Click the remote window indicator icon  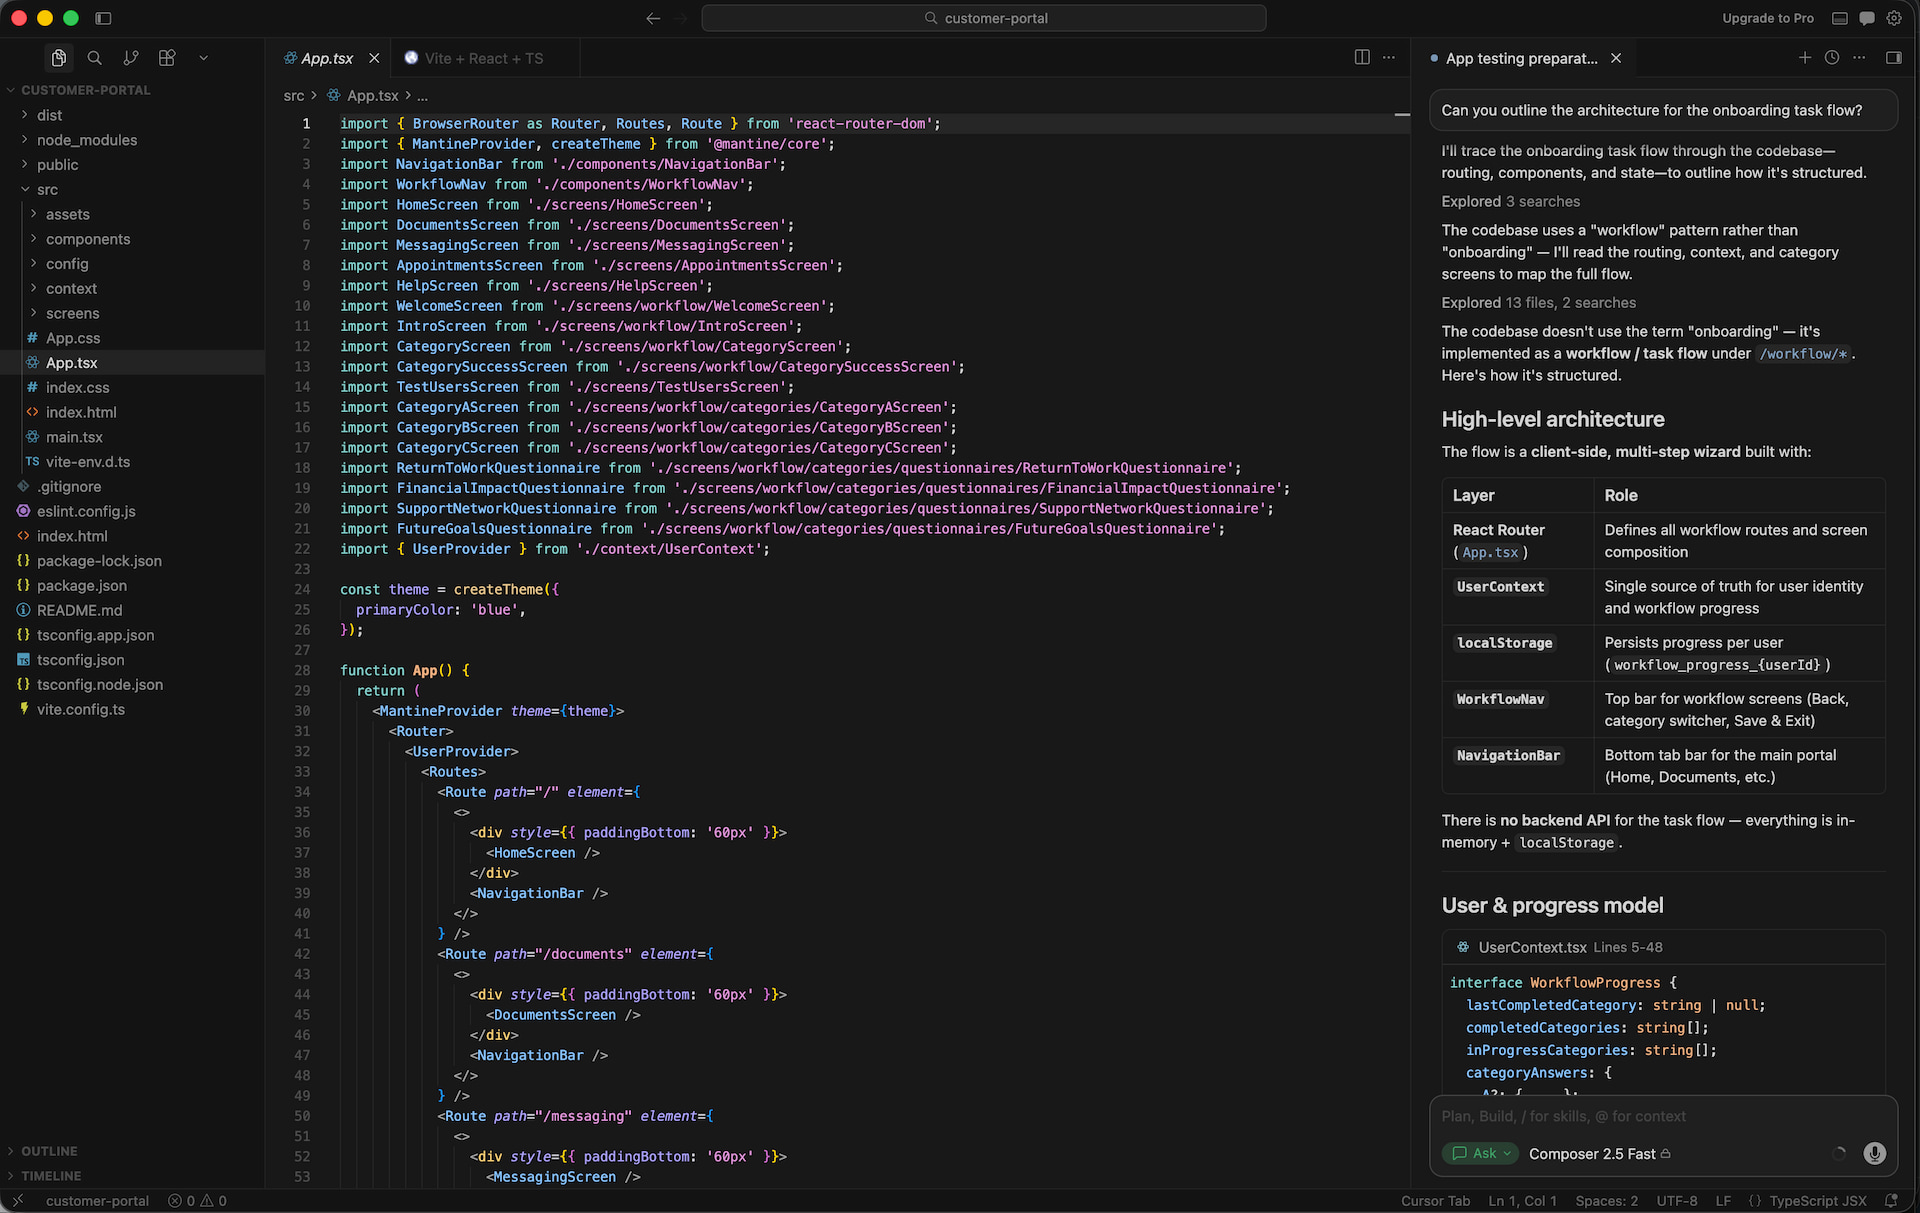[x=17, y=1201]
